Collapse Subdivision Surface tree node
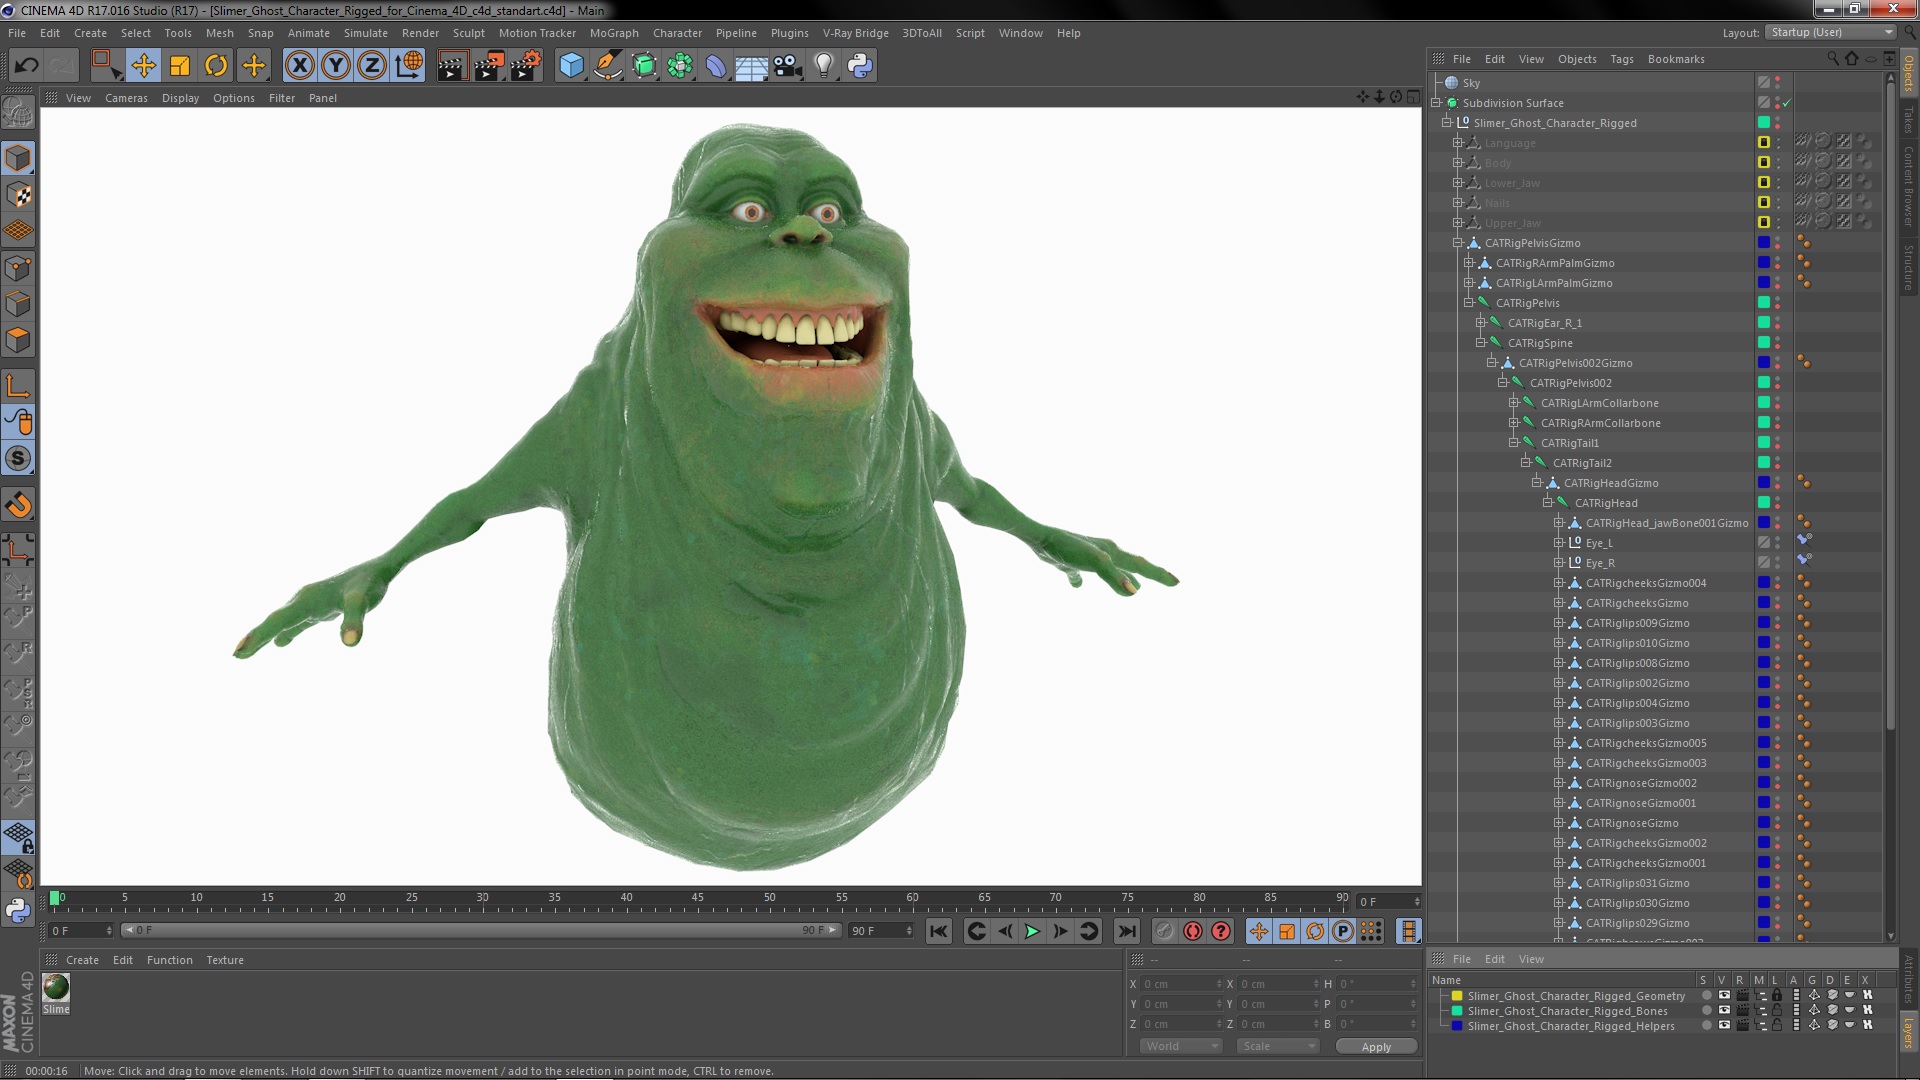Screen dimensions: 1920x1080 [x=1436, y=103]
